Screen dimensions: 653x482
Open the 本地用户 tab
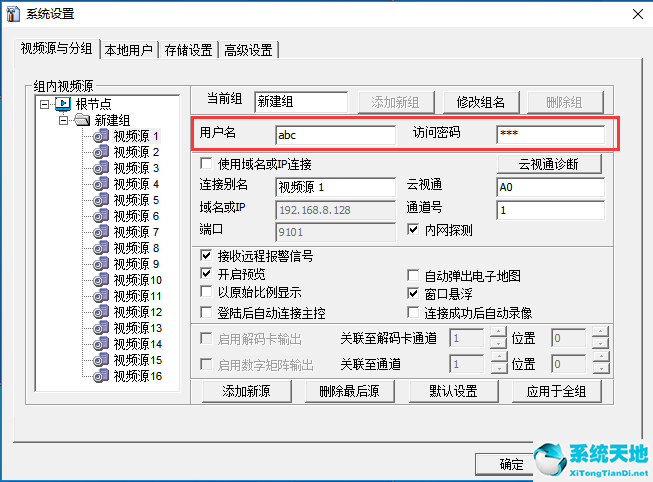(129, 50)
